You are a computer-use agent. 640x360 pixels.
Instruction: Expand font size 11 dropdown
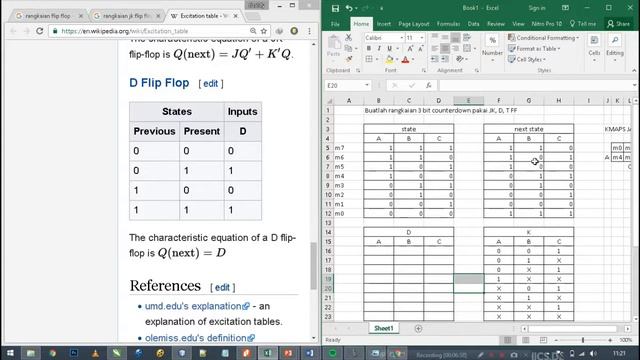[422, 38]
